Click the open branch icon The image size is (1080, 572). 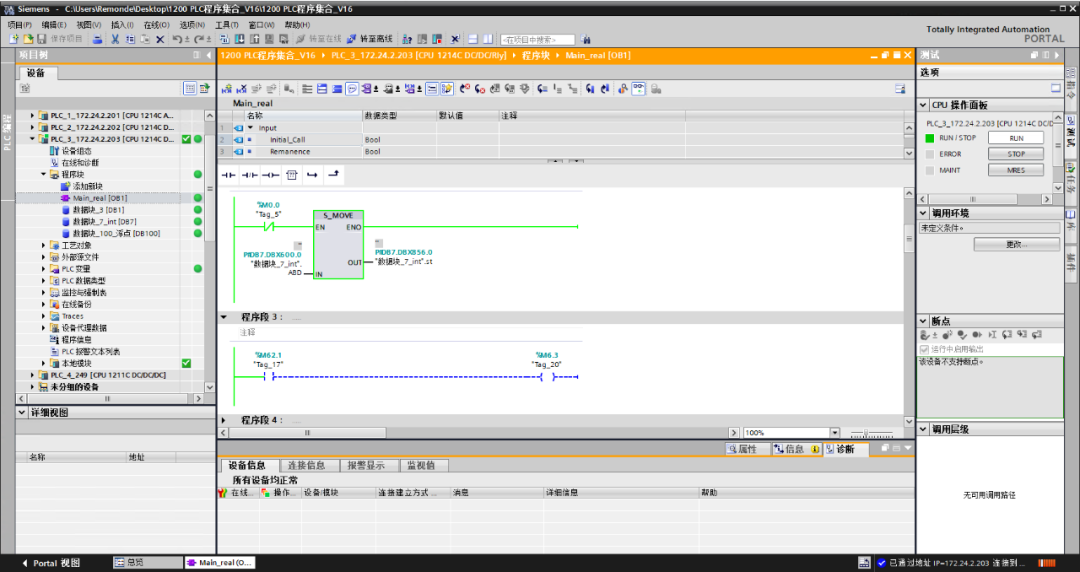[312, 175]
